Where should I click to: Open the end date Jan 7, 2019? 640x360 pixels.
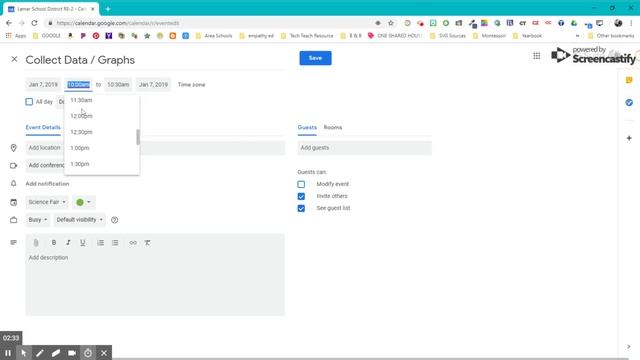pos(153,84)
